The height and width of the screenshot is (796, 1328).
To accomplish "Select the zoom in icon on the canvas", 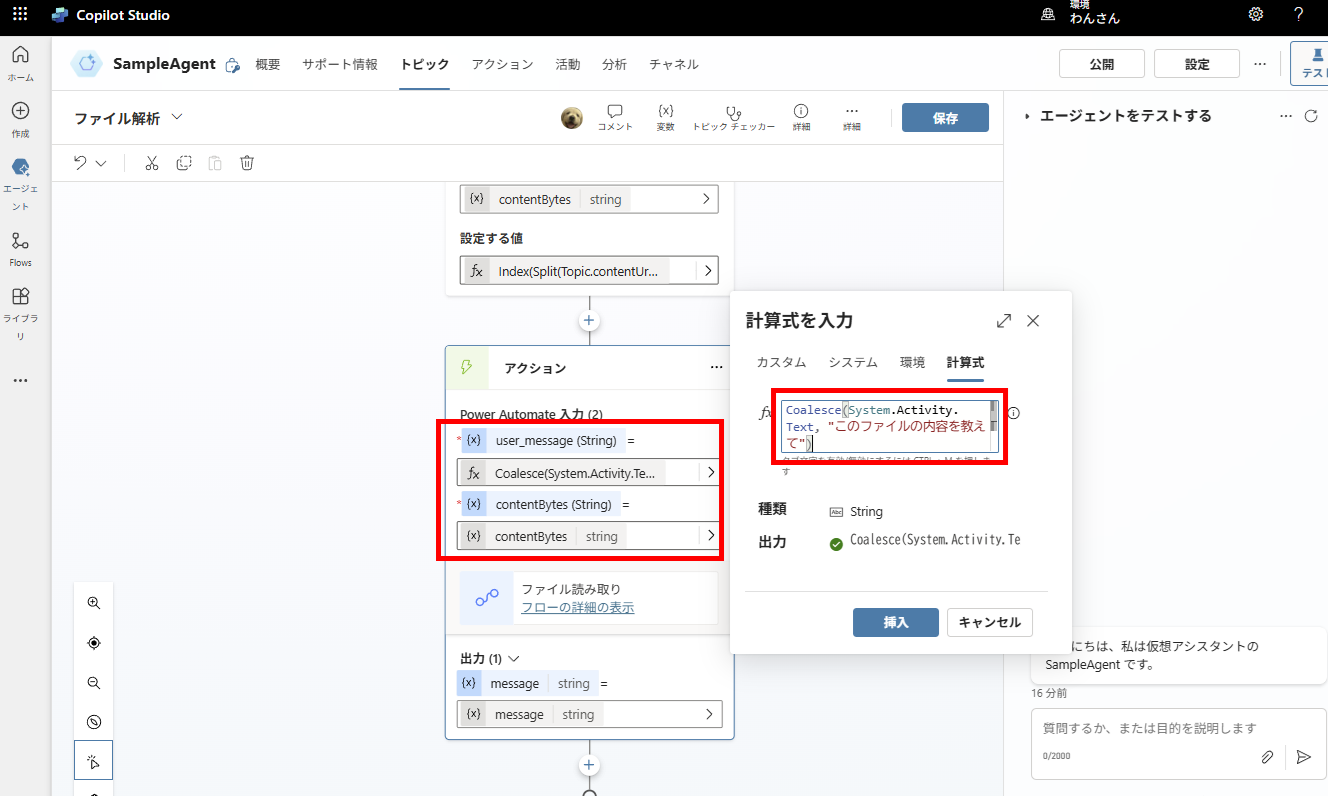I will [93, 603].
